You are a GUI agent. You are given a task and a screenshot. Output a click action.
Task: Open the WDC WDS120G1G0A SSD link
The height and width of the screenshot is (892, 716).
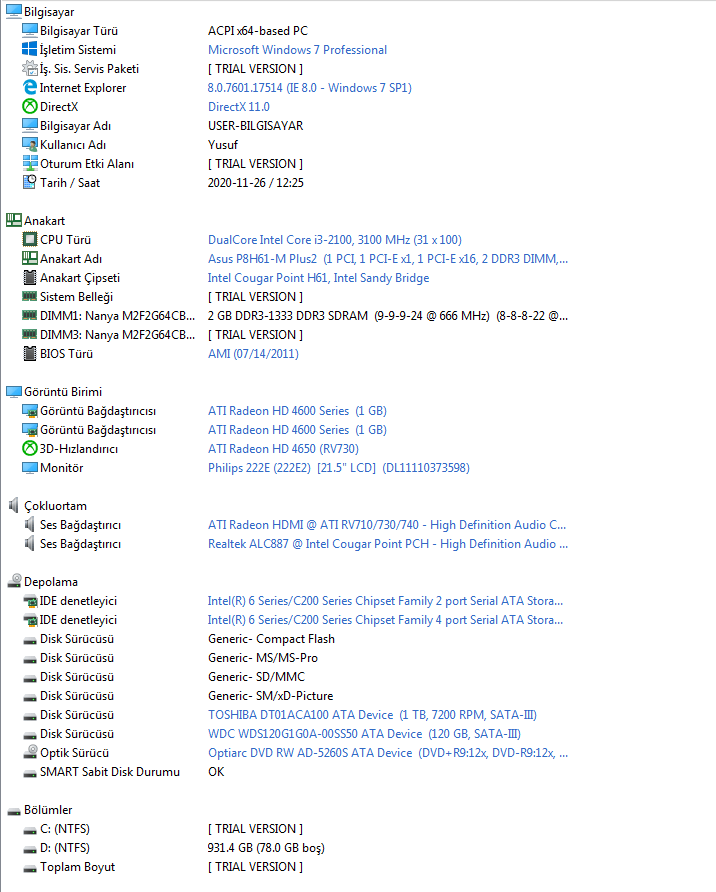click(x=364, y=733)
